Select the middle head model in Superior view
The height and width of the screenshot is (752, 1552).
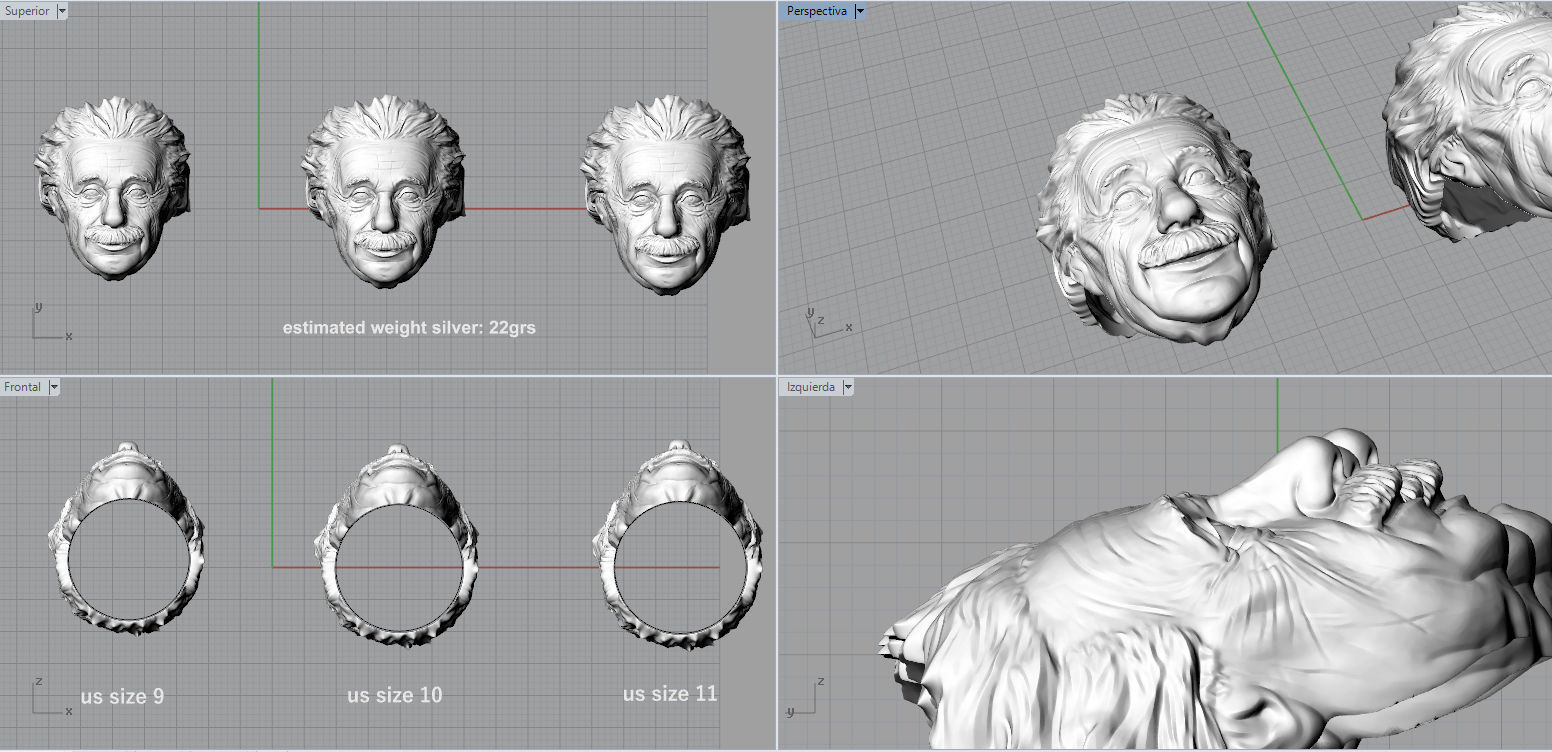(x=383, y=191)
